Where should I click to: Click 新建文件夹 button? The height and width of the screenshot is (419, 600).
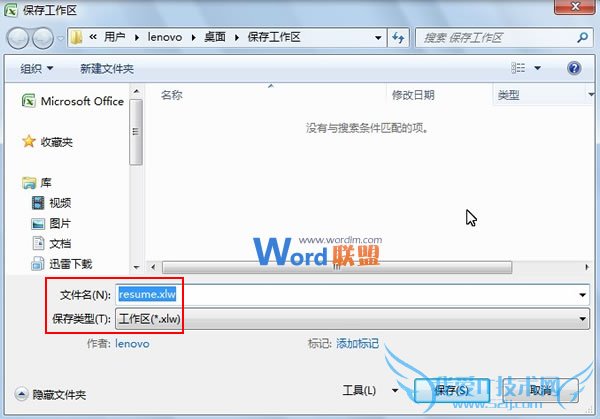107,68
